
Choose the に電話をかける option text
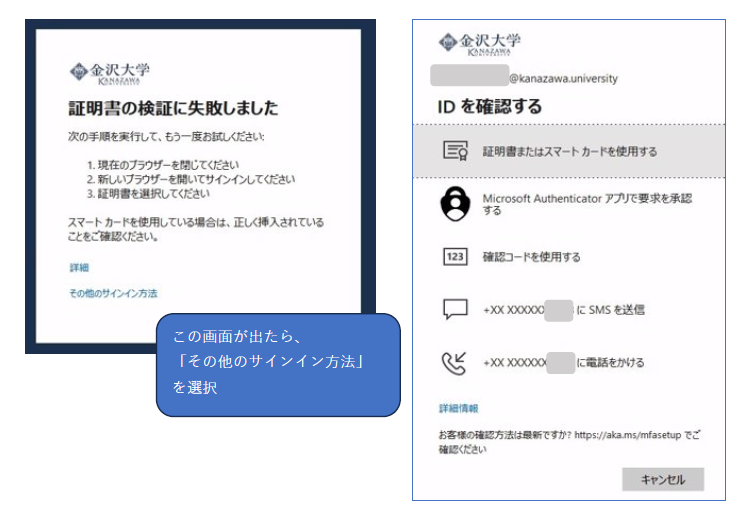pos(610,362)
